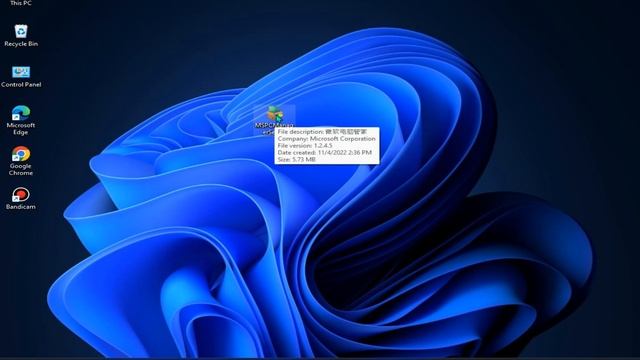Image resolution: width=640 pixels, height=360 pixels.
Task: Select the This PC desktop icon
Action: pyautogui.click(x=21, y=2)
